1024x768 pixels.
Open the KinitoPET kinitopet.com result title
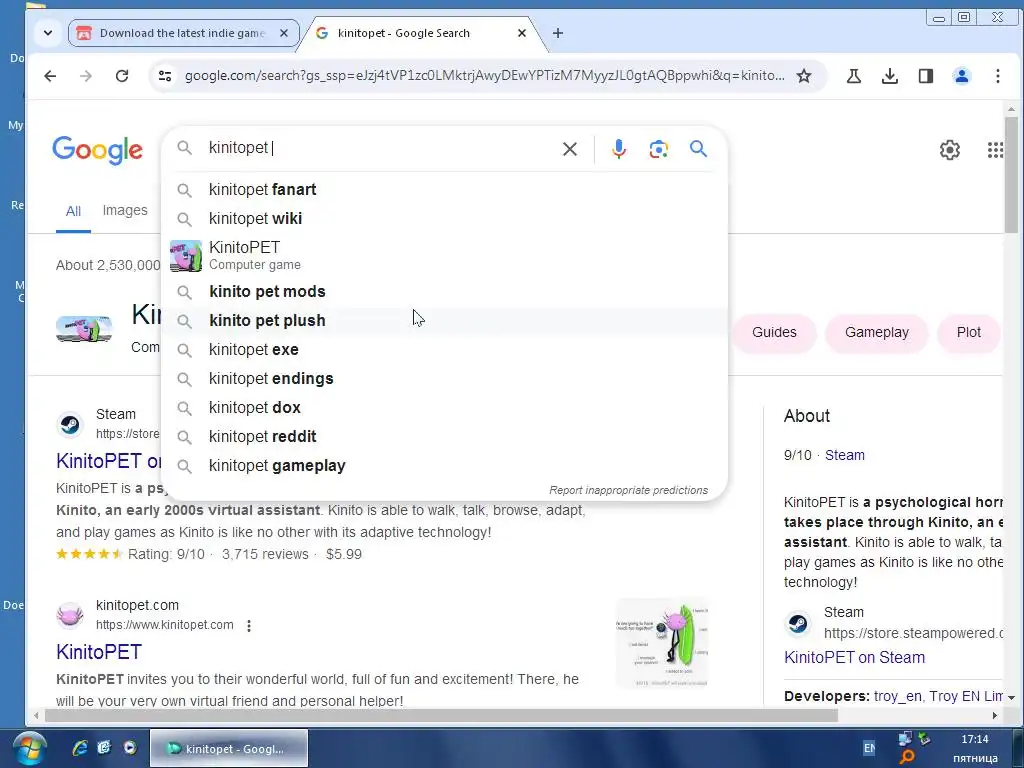pyautogui.click(x=99, y=652)
